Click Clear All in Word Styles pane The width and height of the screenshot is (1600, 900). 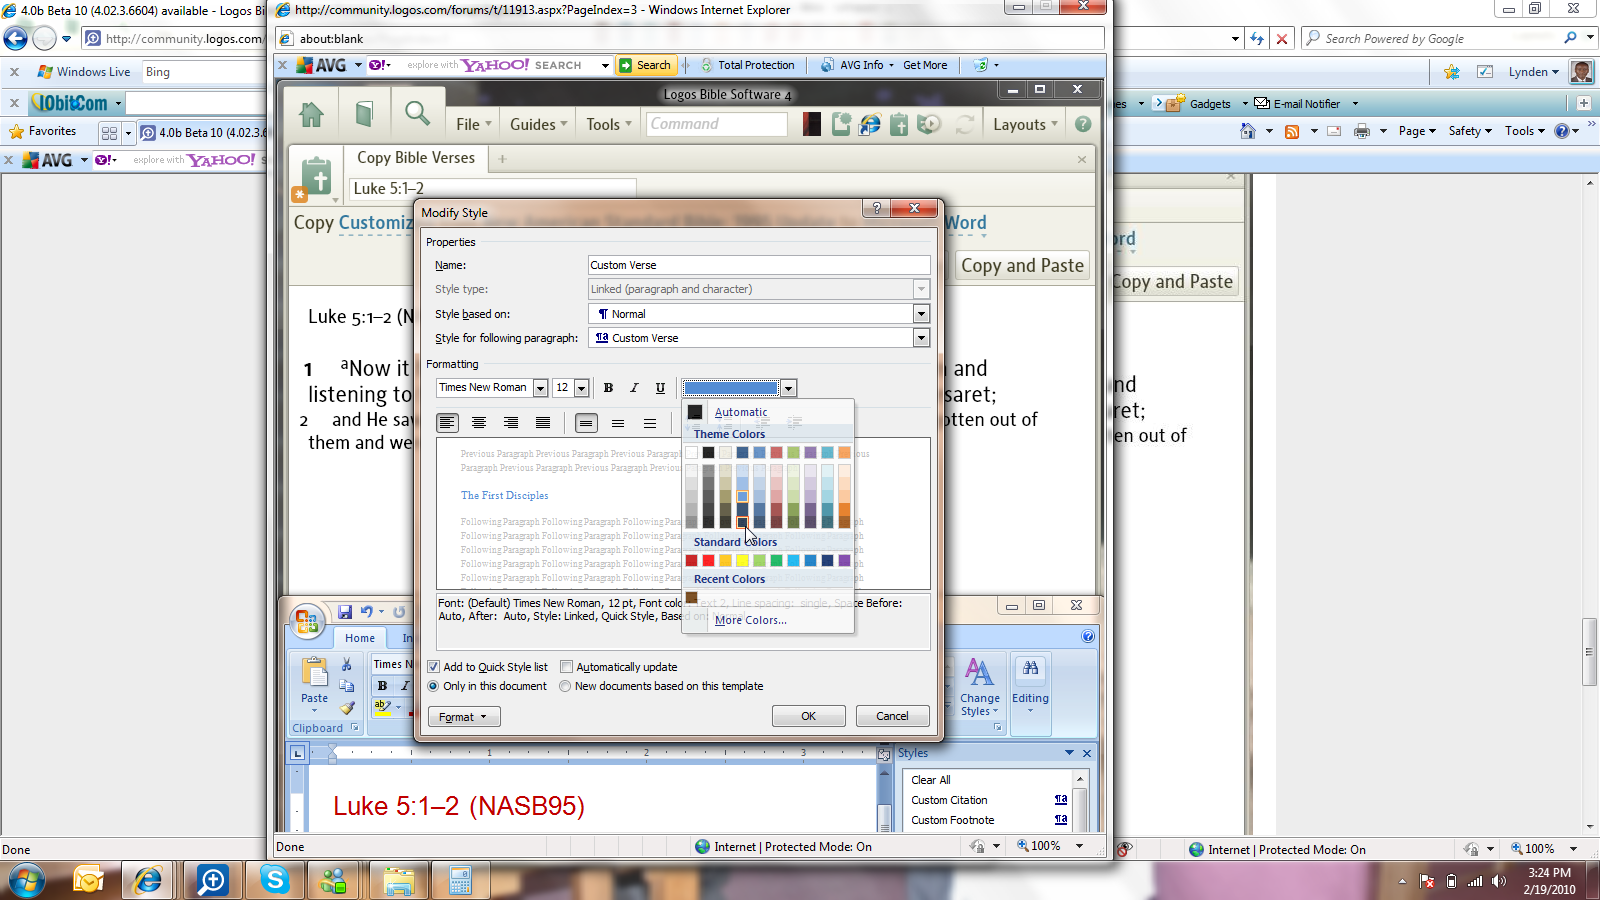tap(931, 780)
